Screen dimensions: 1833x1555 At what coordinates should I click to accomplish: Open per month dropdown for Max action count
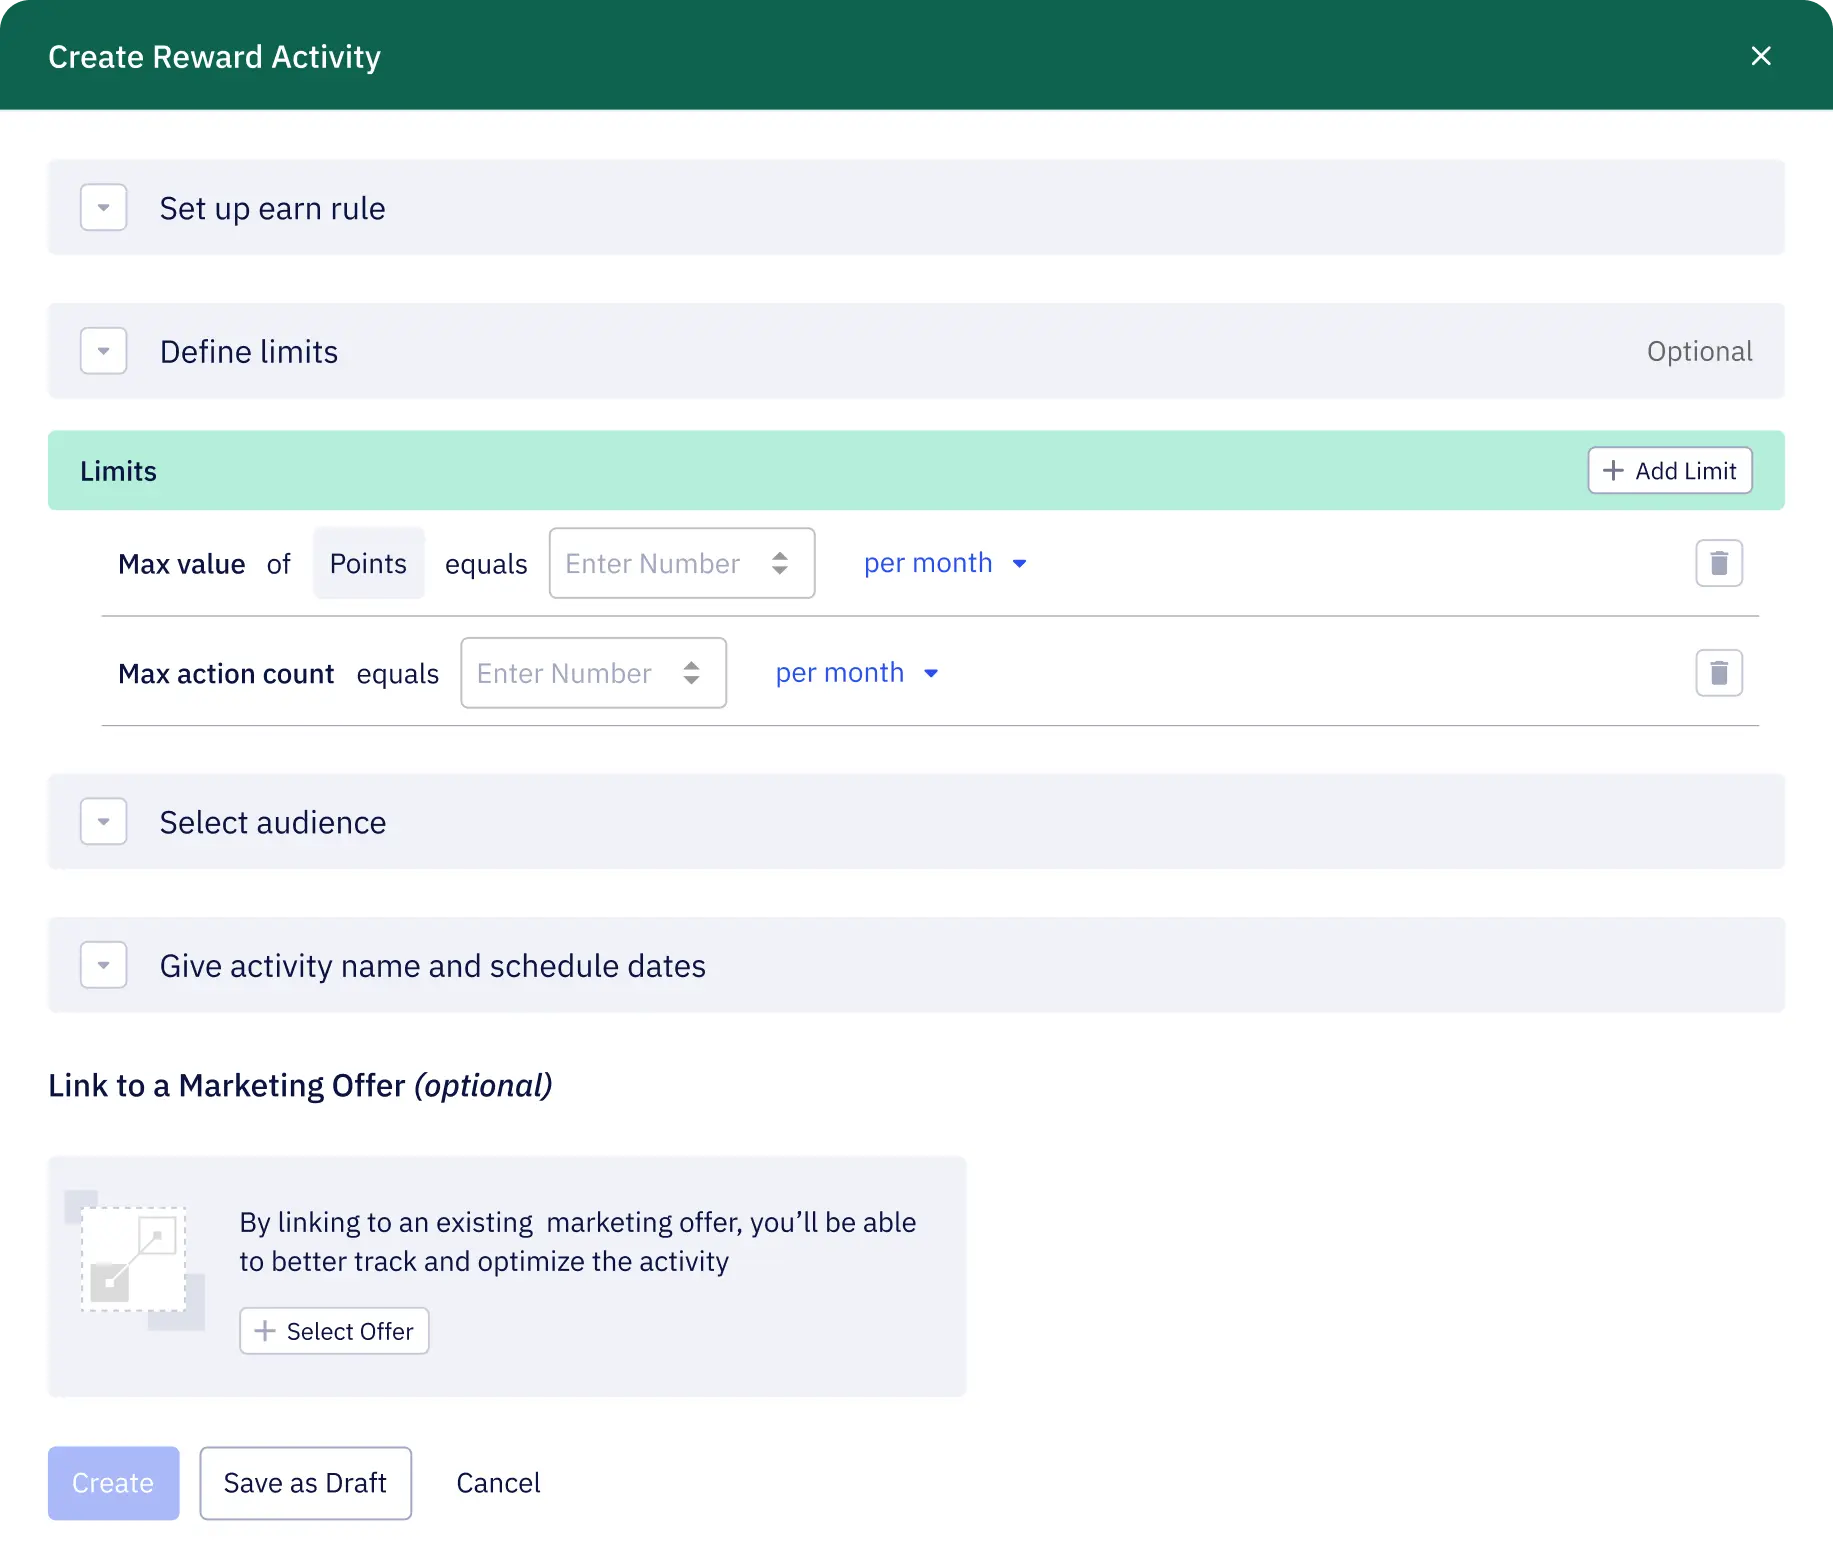click(x=856, y=673)
